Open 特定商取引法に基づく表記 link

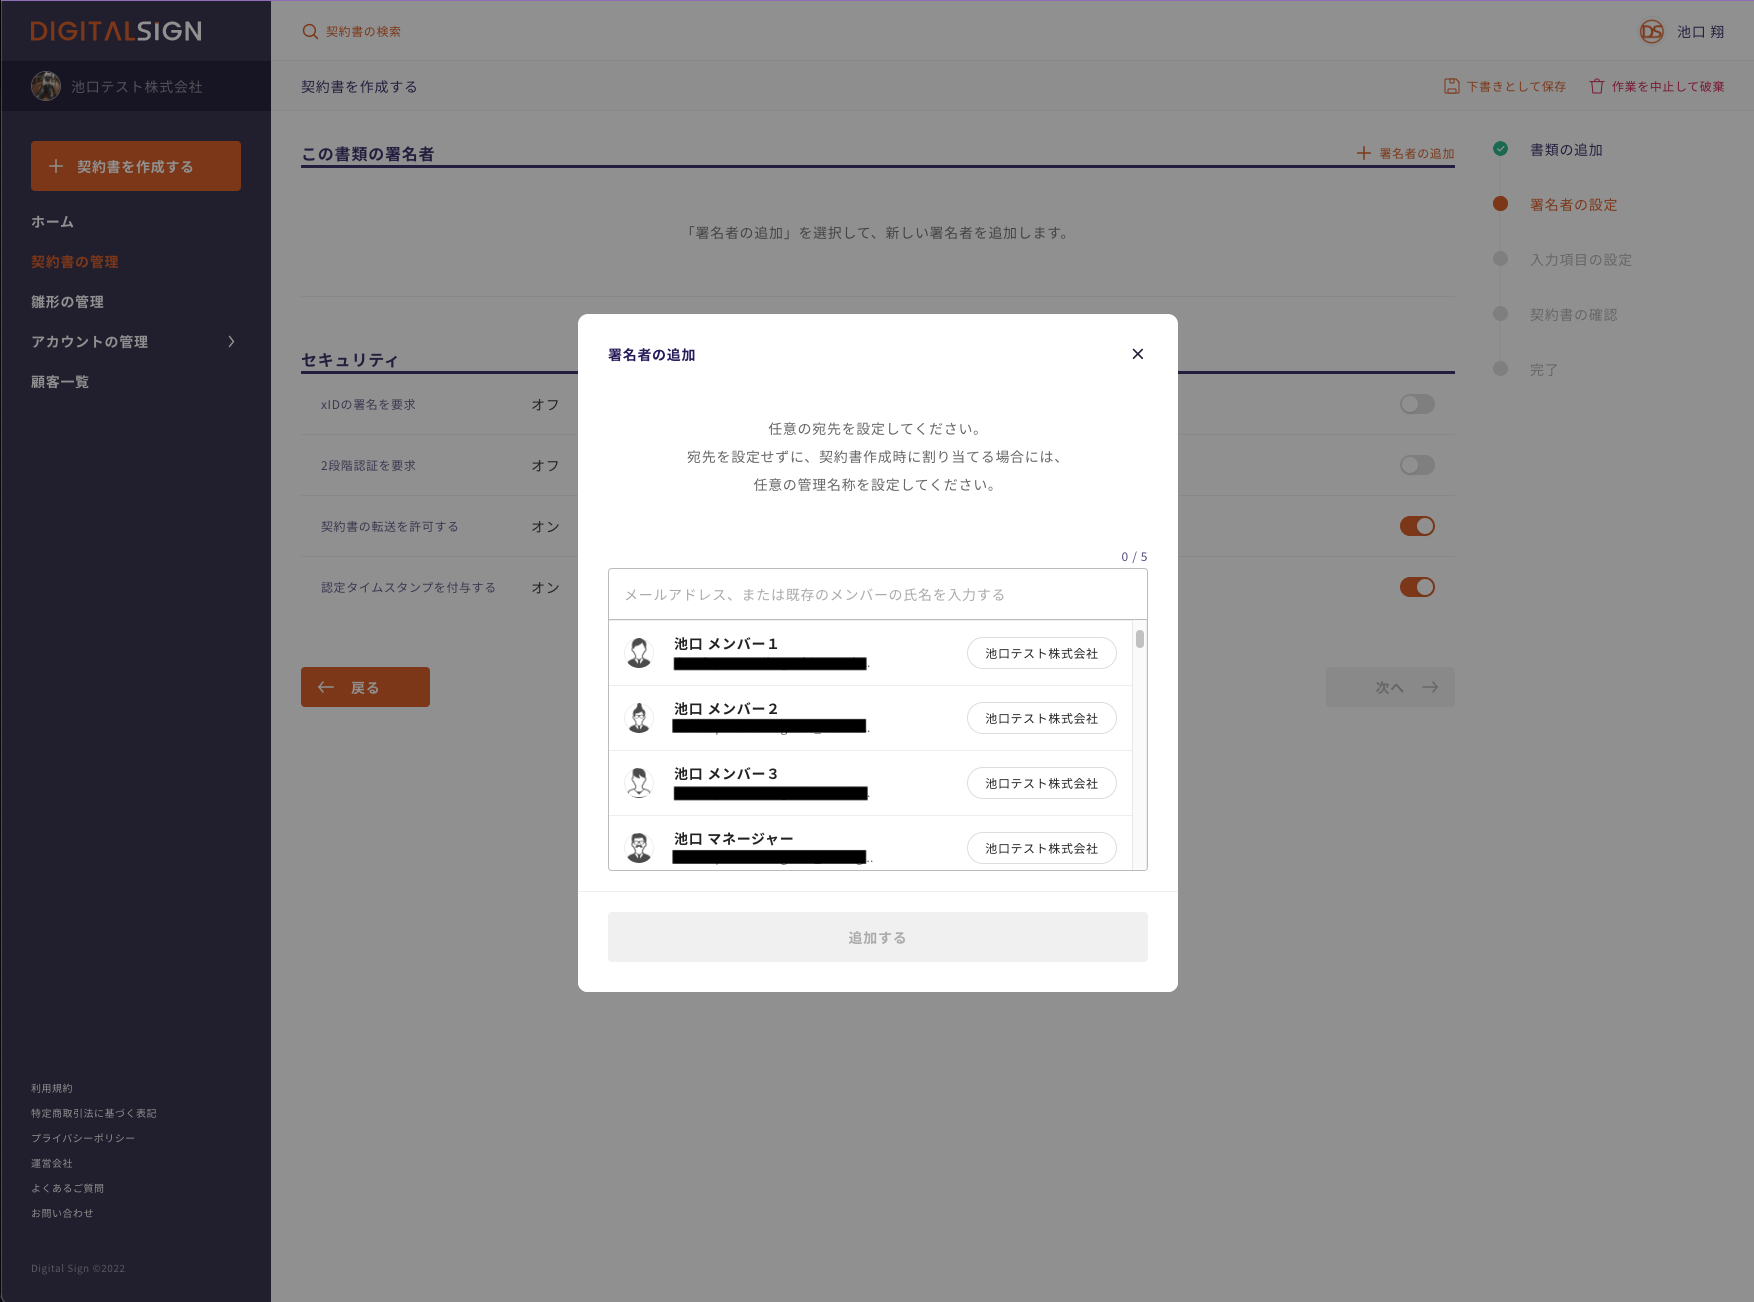94,1113
